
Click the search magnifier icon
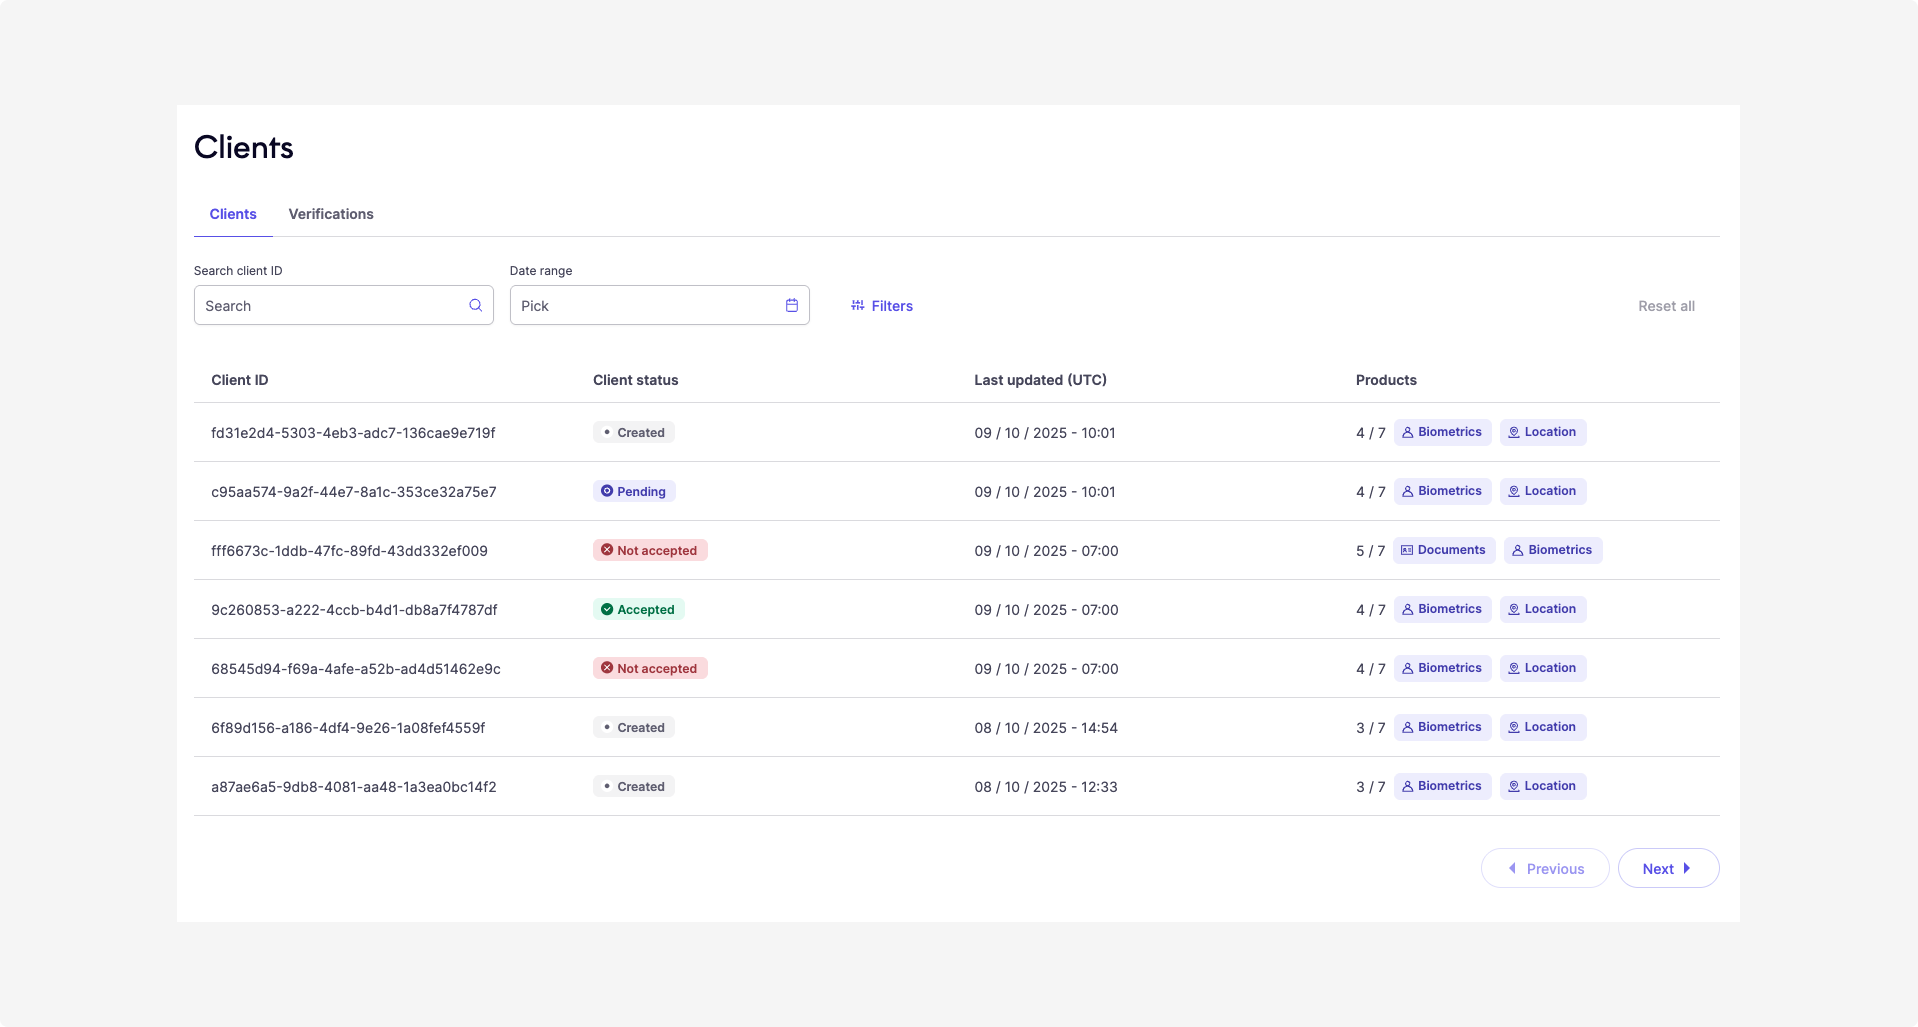(x=476, y=305)
